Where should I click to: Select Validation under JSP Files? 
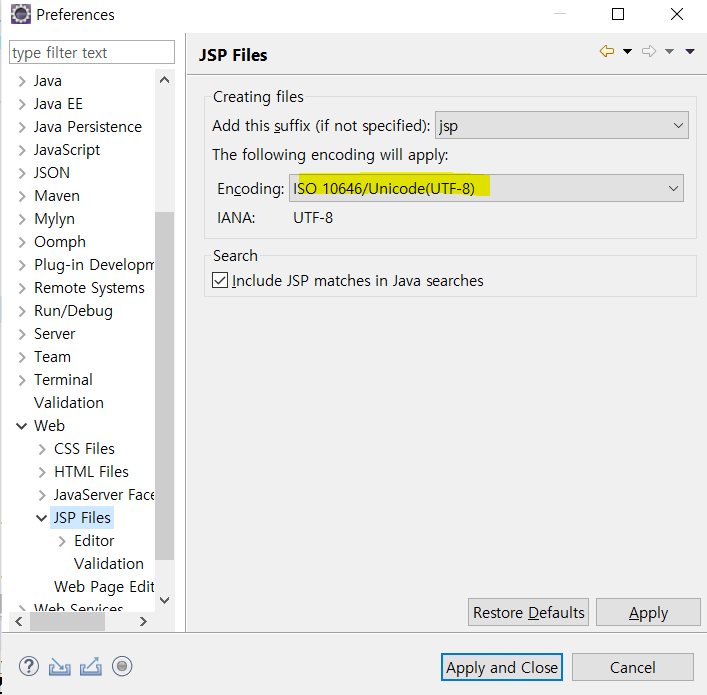[x=109, y=564]
